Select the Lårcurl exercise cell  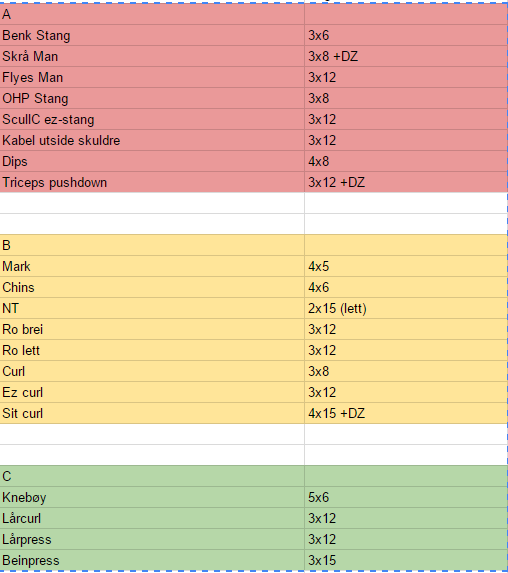coord(152,518)
